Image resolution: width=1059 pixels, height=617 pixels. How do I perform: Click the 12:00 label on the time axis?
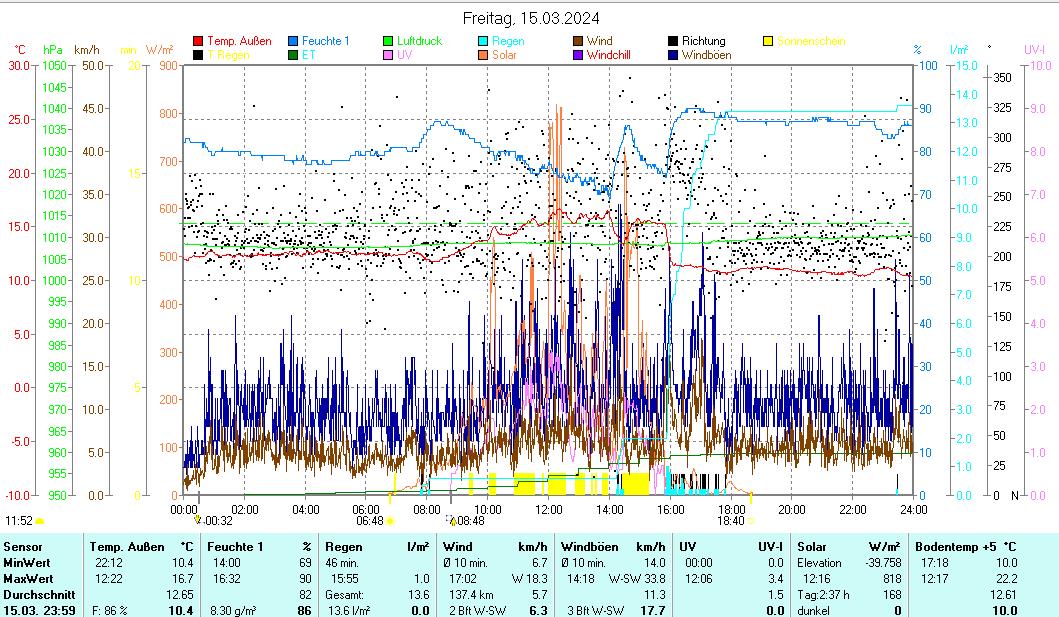[549, 509]
